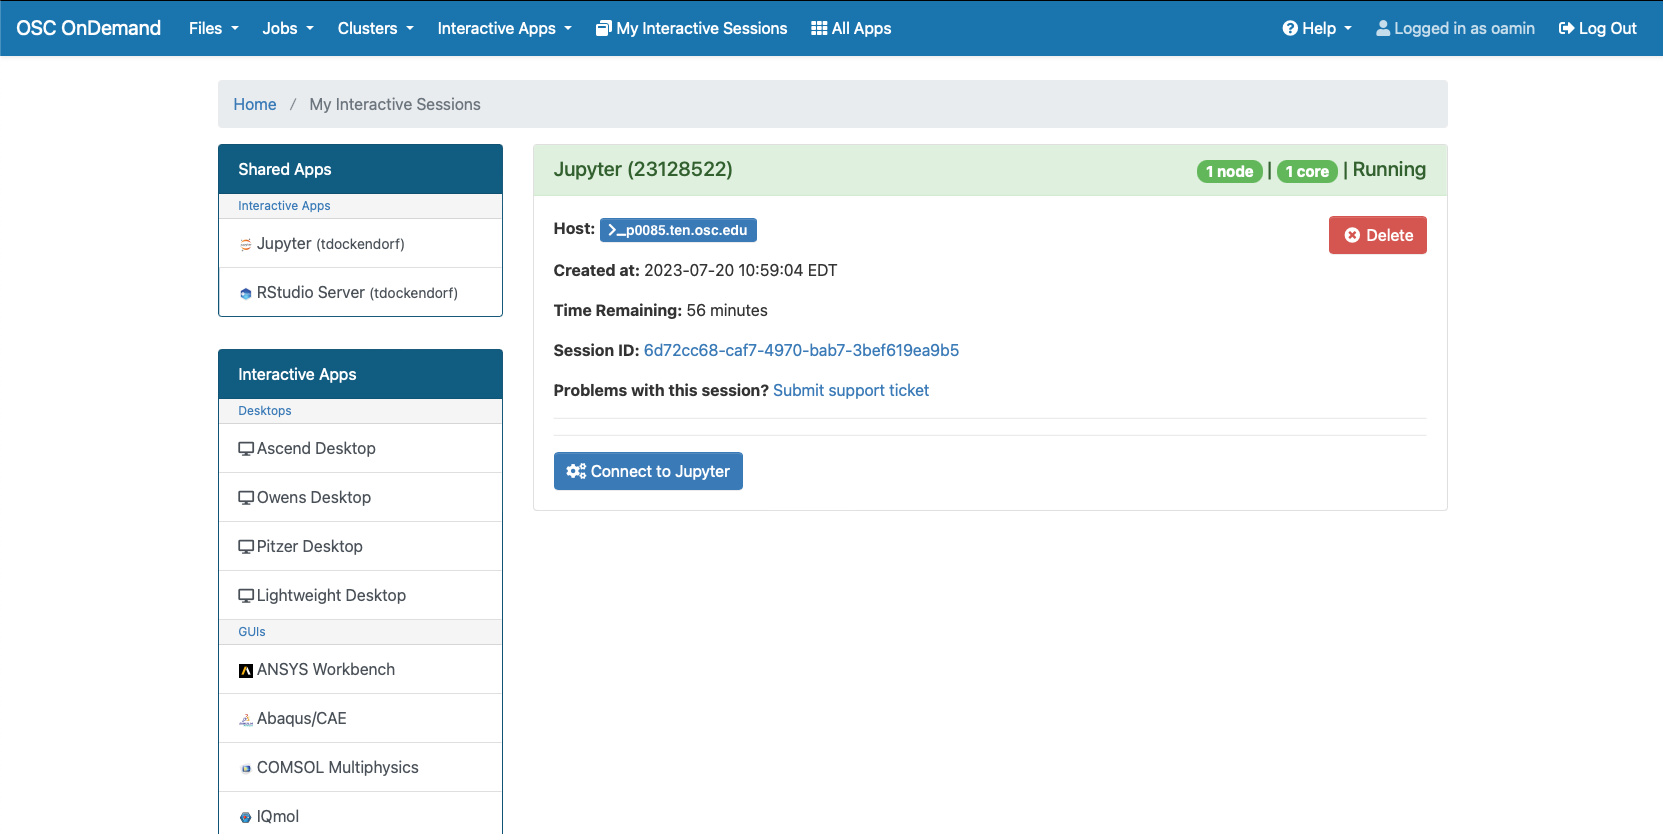Open Pitzer Desktop app
The width and height of the screenshot is (1663, 834).
tap(360, 546)
